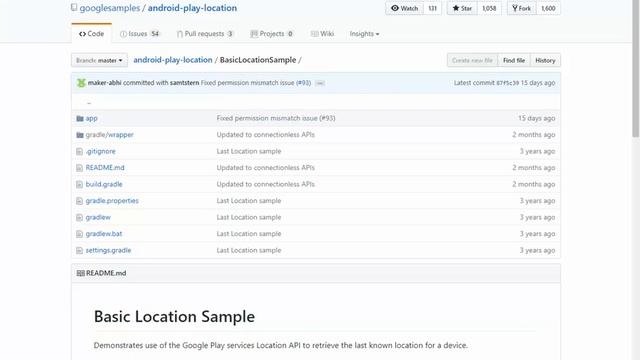The width and height of the screenshot is (640, 360).
Task: Expand commit message ellipsis button
Action: pos(320,83)
